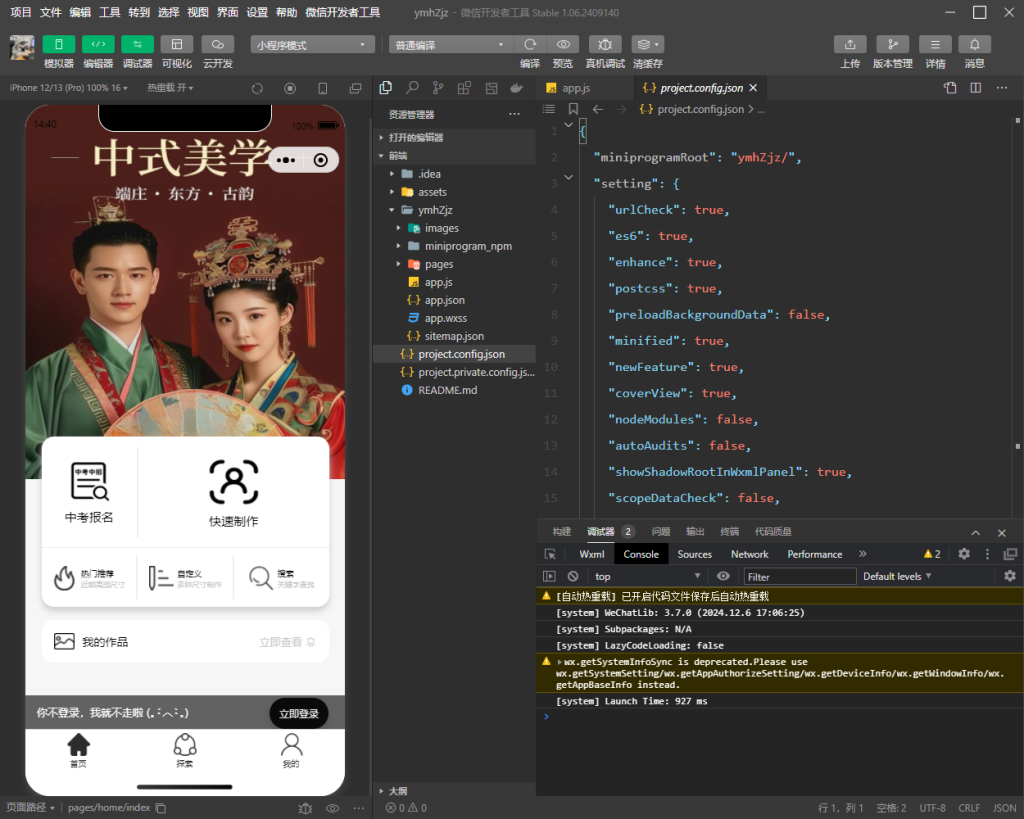Toggle the visualization panel button
1024x819 pixels.
tap(177, 44)
